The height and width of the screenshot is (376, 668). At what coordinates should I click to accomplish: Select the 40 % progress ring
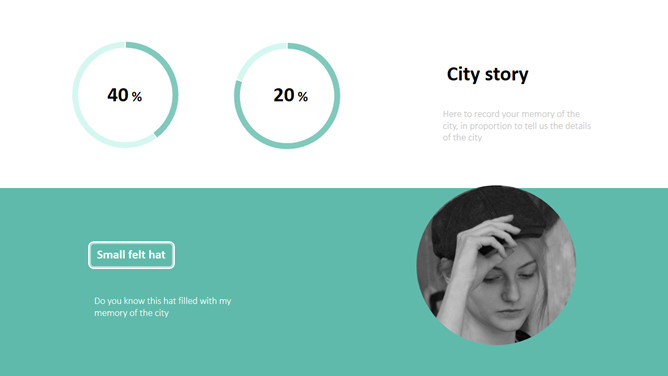[125, 95]
